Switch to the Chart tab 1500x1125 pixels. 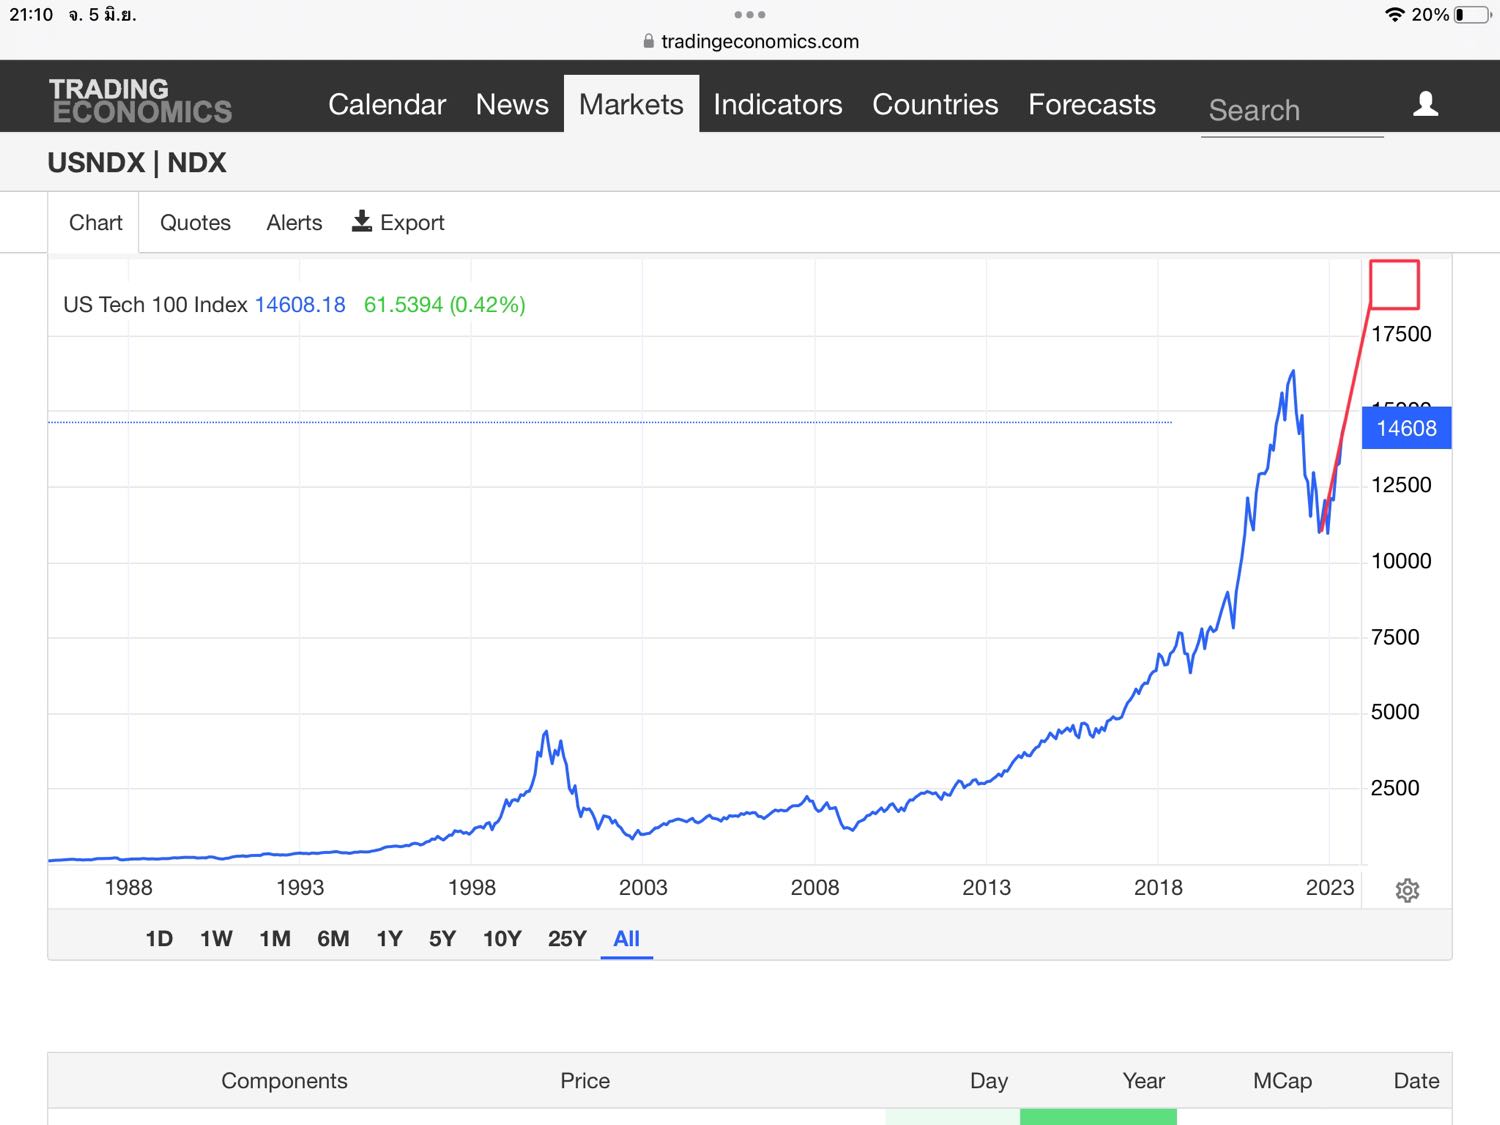coord(95,222)
